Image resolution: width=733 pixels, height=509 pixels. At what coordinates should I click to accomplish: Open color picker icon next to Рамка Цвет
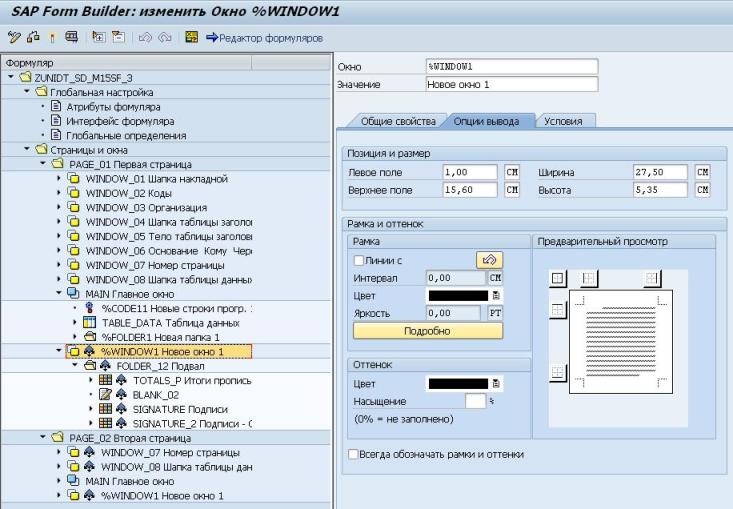pyautogui.click(x=496, y=295)
